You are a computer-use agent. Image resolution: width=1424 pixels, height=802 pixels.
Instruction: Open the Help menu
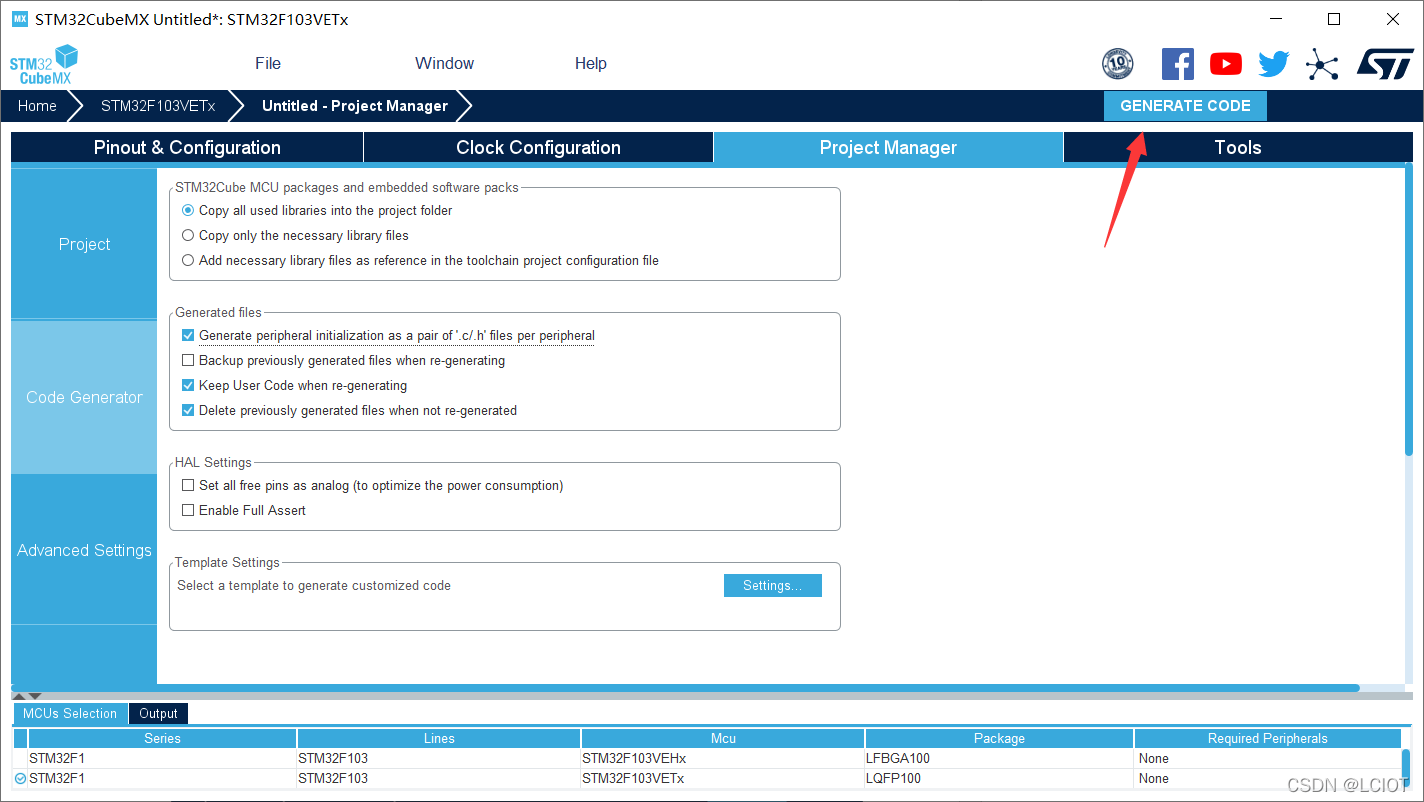(591, 63)
